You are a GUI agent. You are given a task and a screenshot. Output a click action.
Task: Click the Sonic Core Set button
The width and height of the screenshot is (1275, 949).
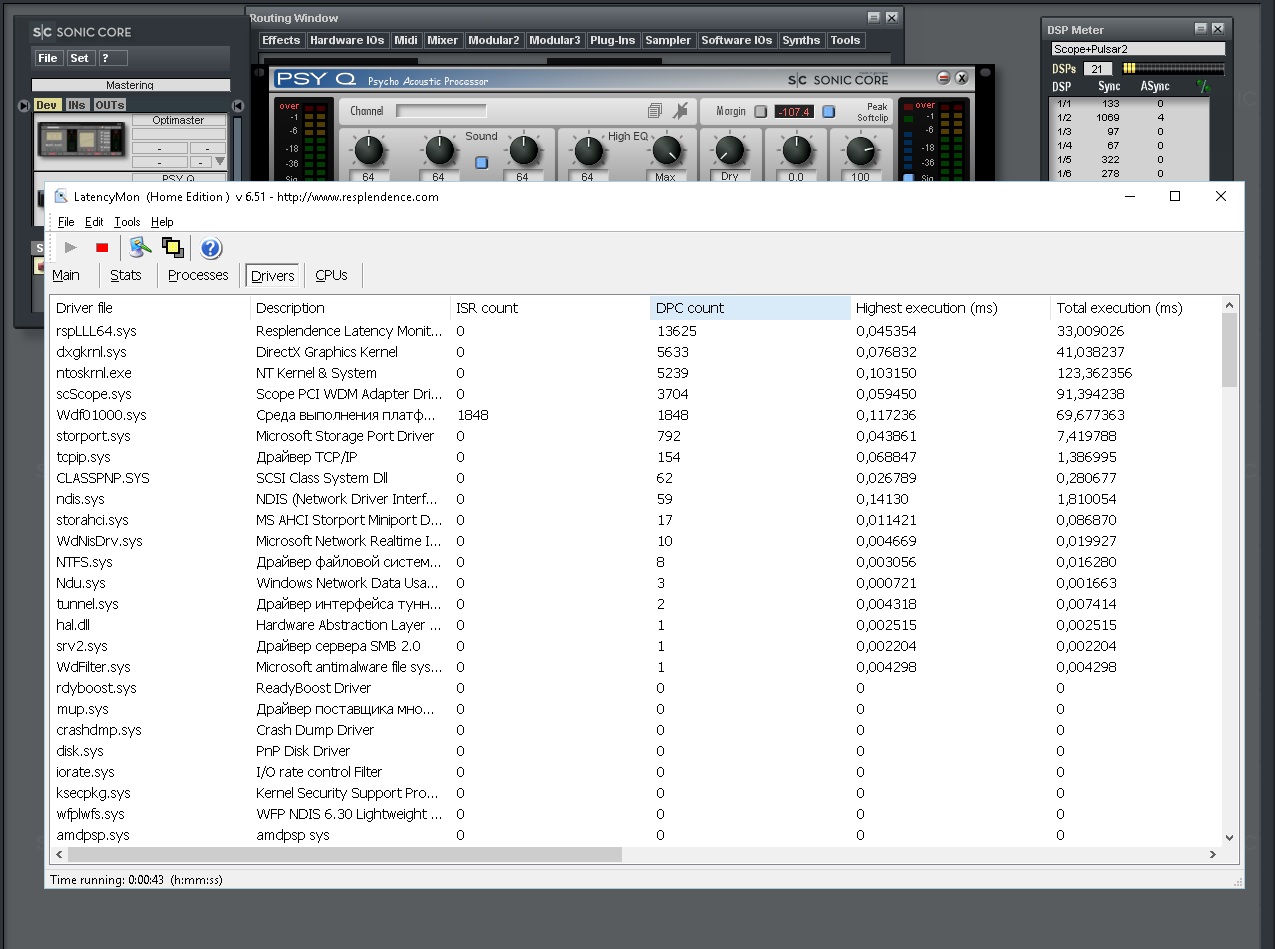(80, 58)
